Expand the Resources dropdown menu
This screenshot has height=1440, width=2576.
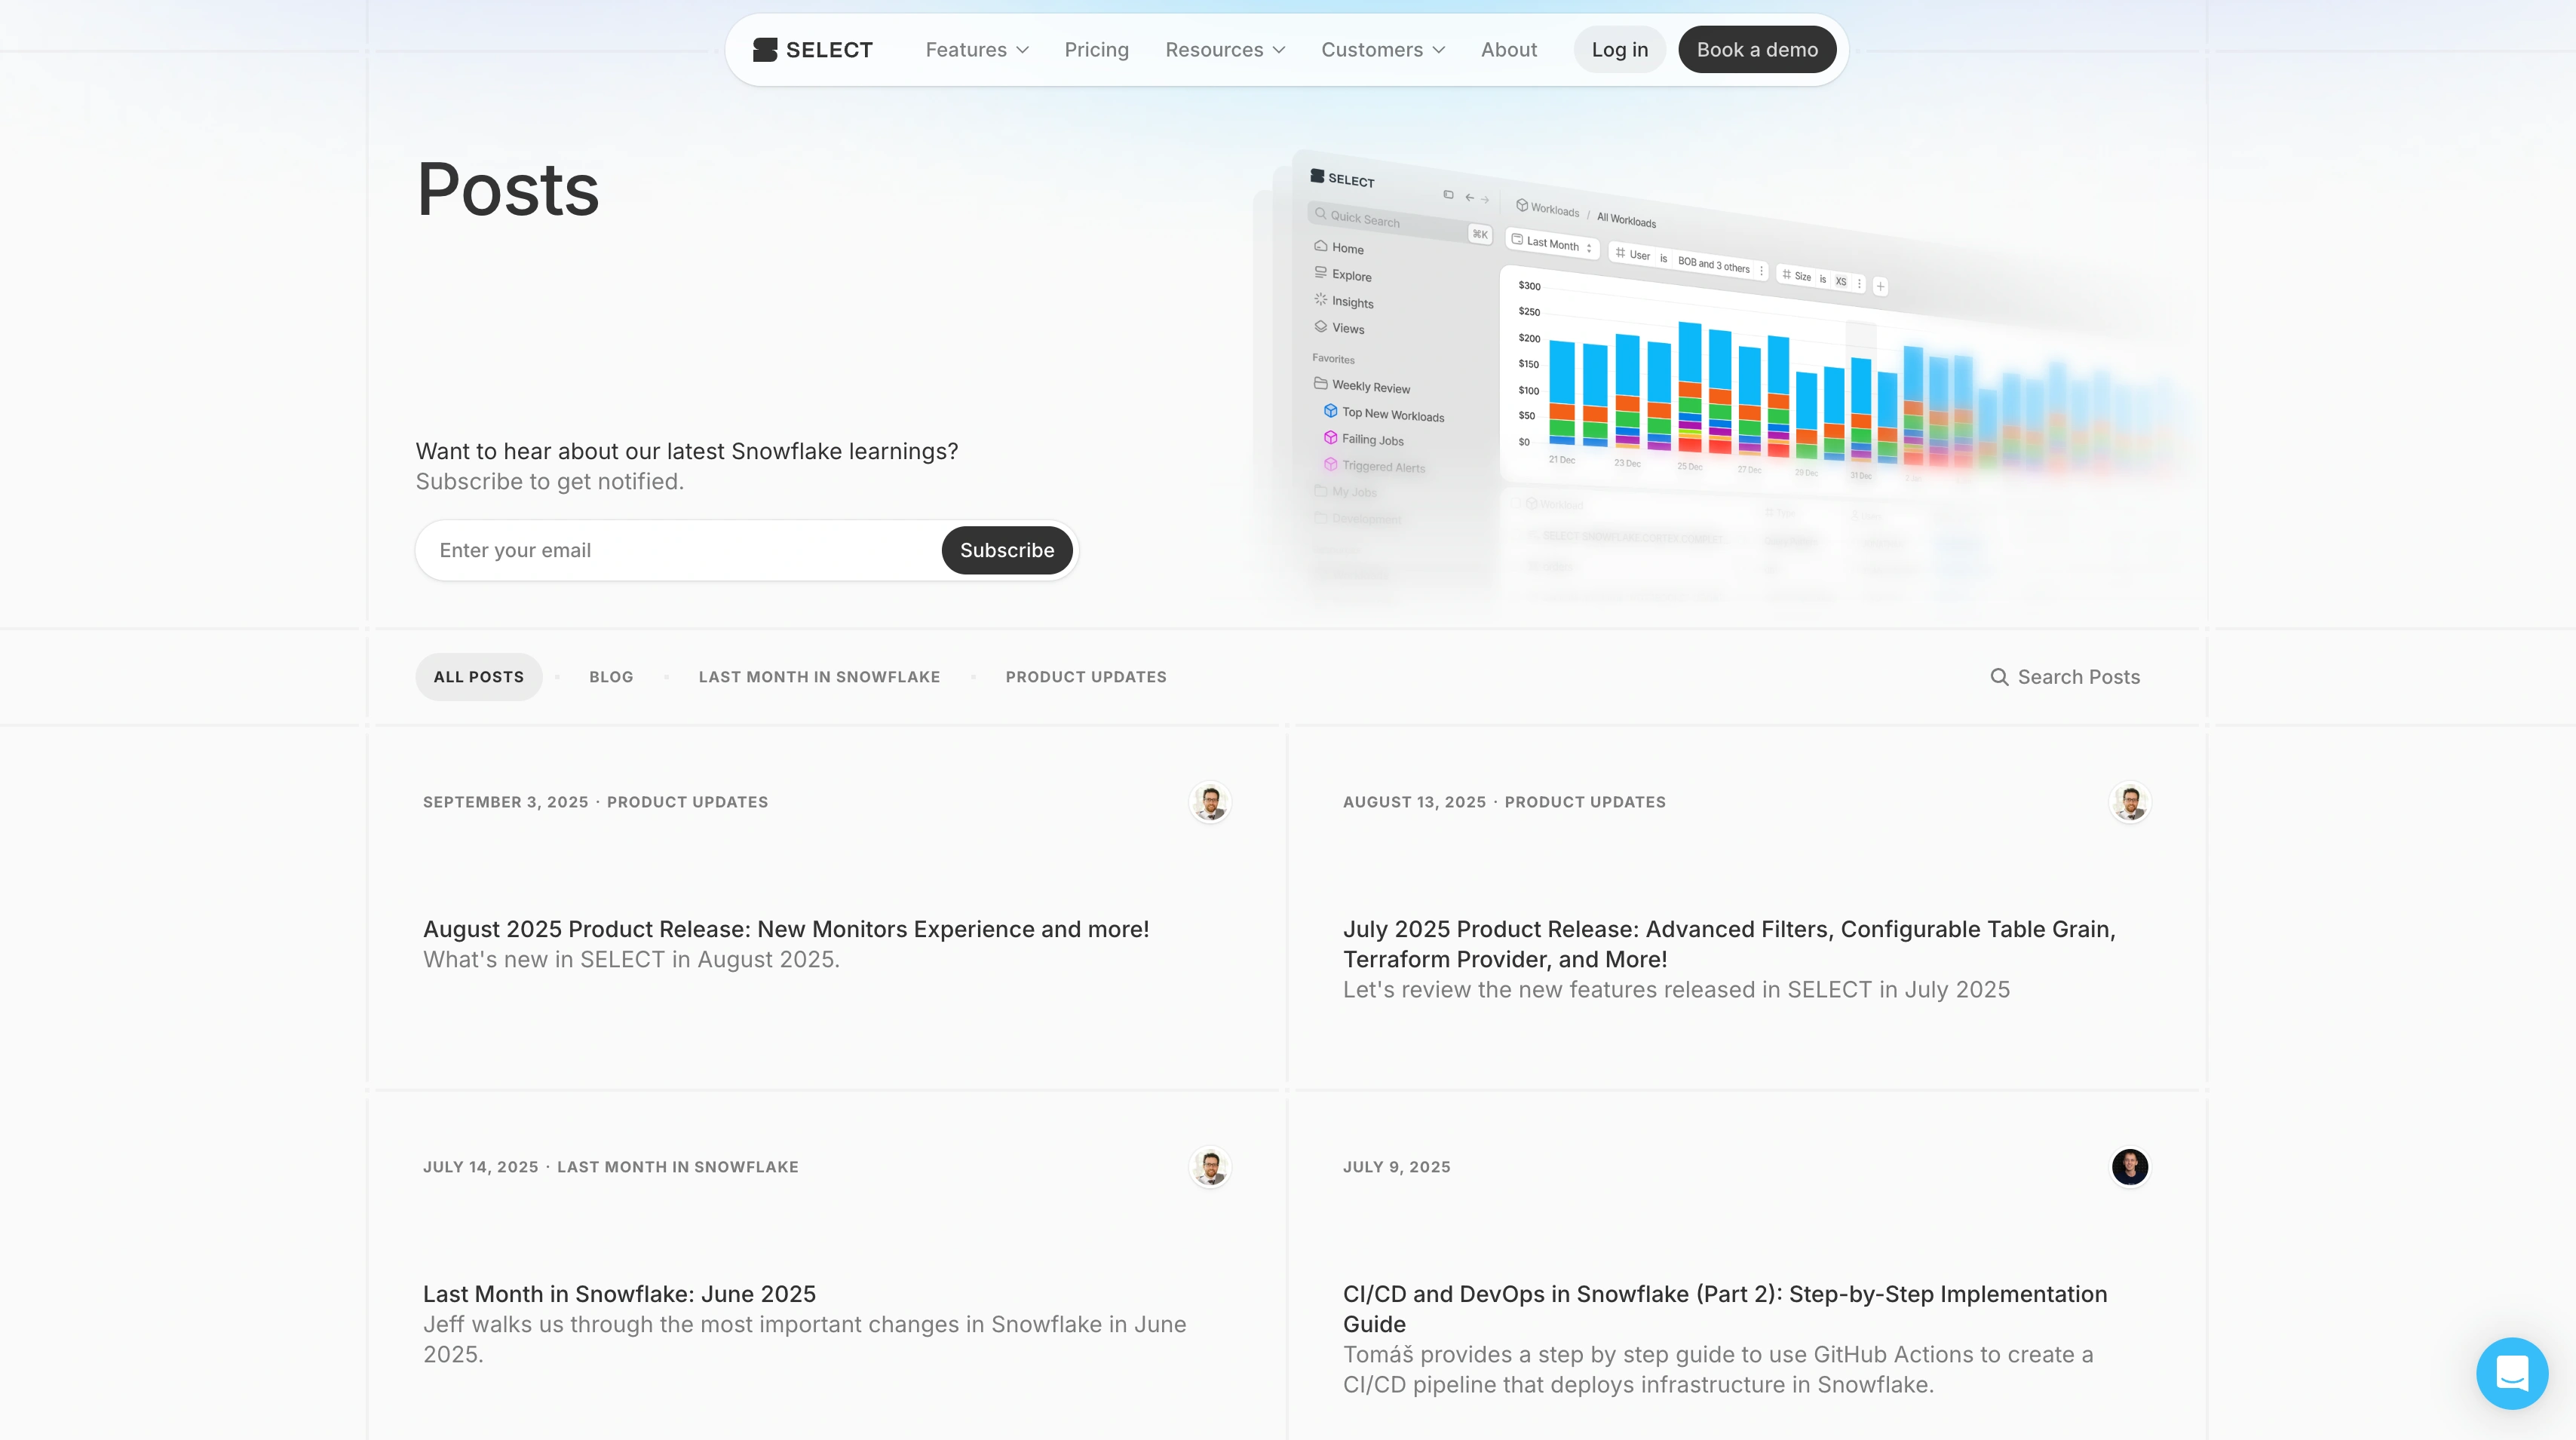(1224, 50)
